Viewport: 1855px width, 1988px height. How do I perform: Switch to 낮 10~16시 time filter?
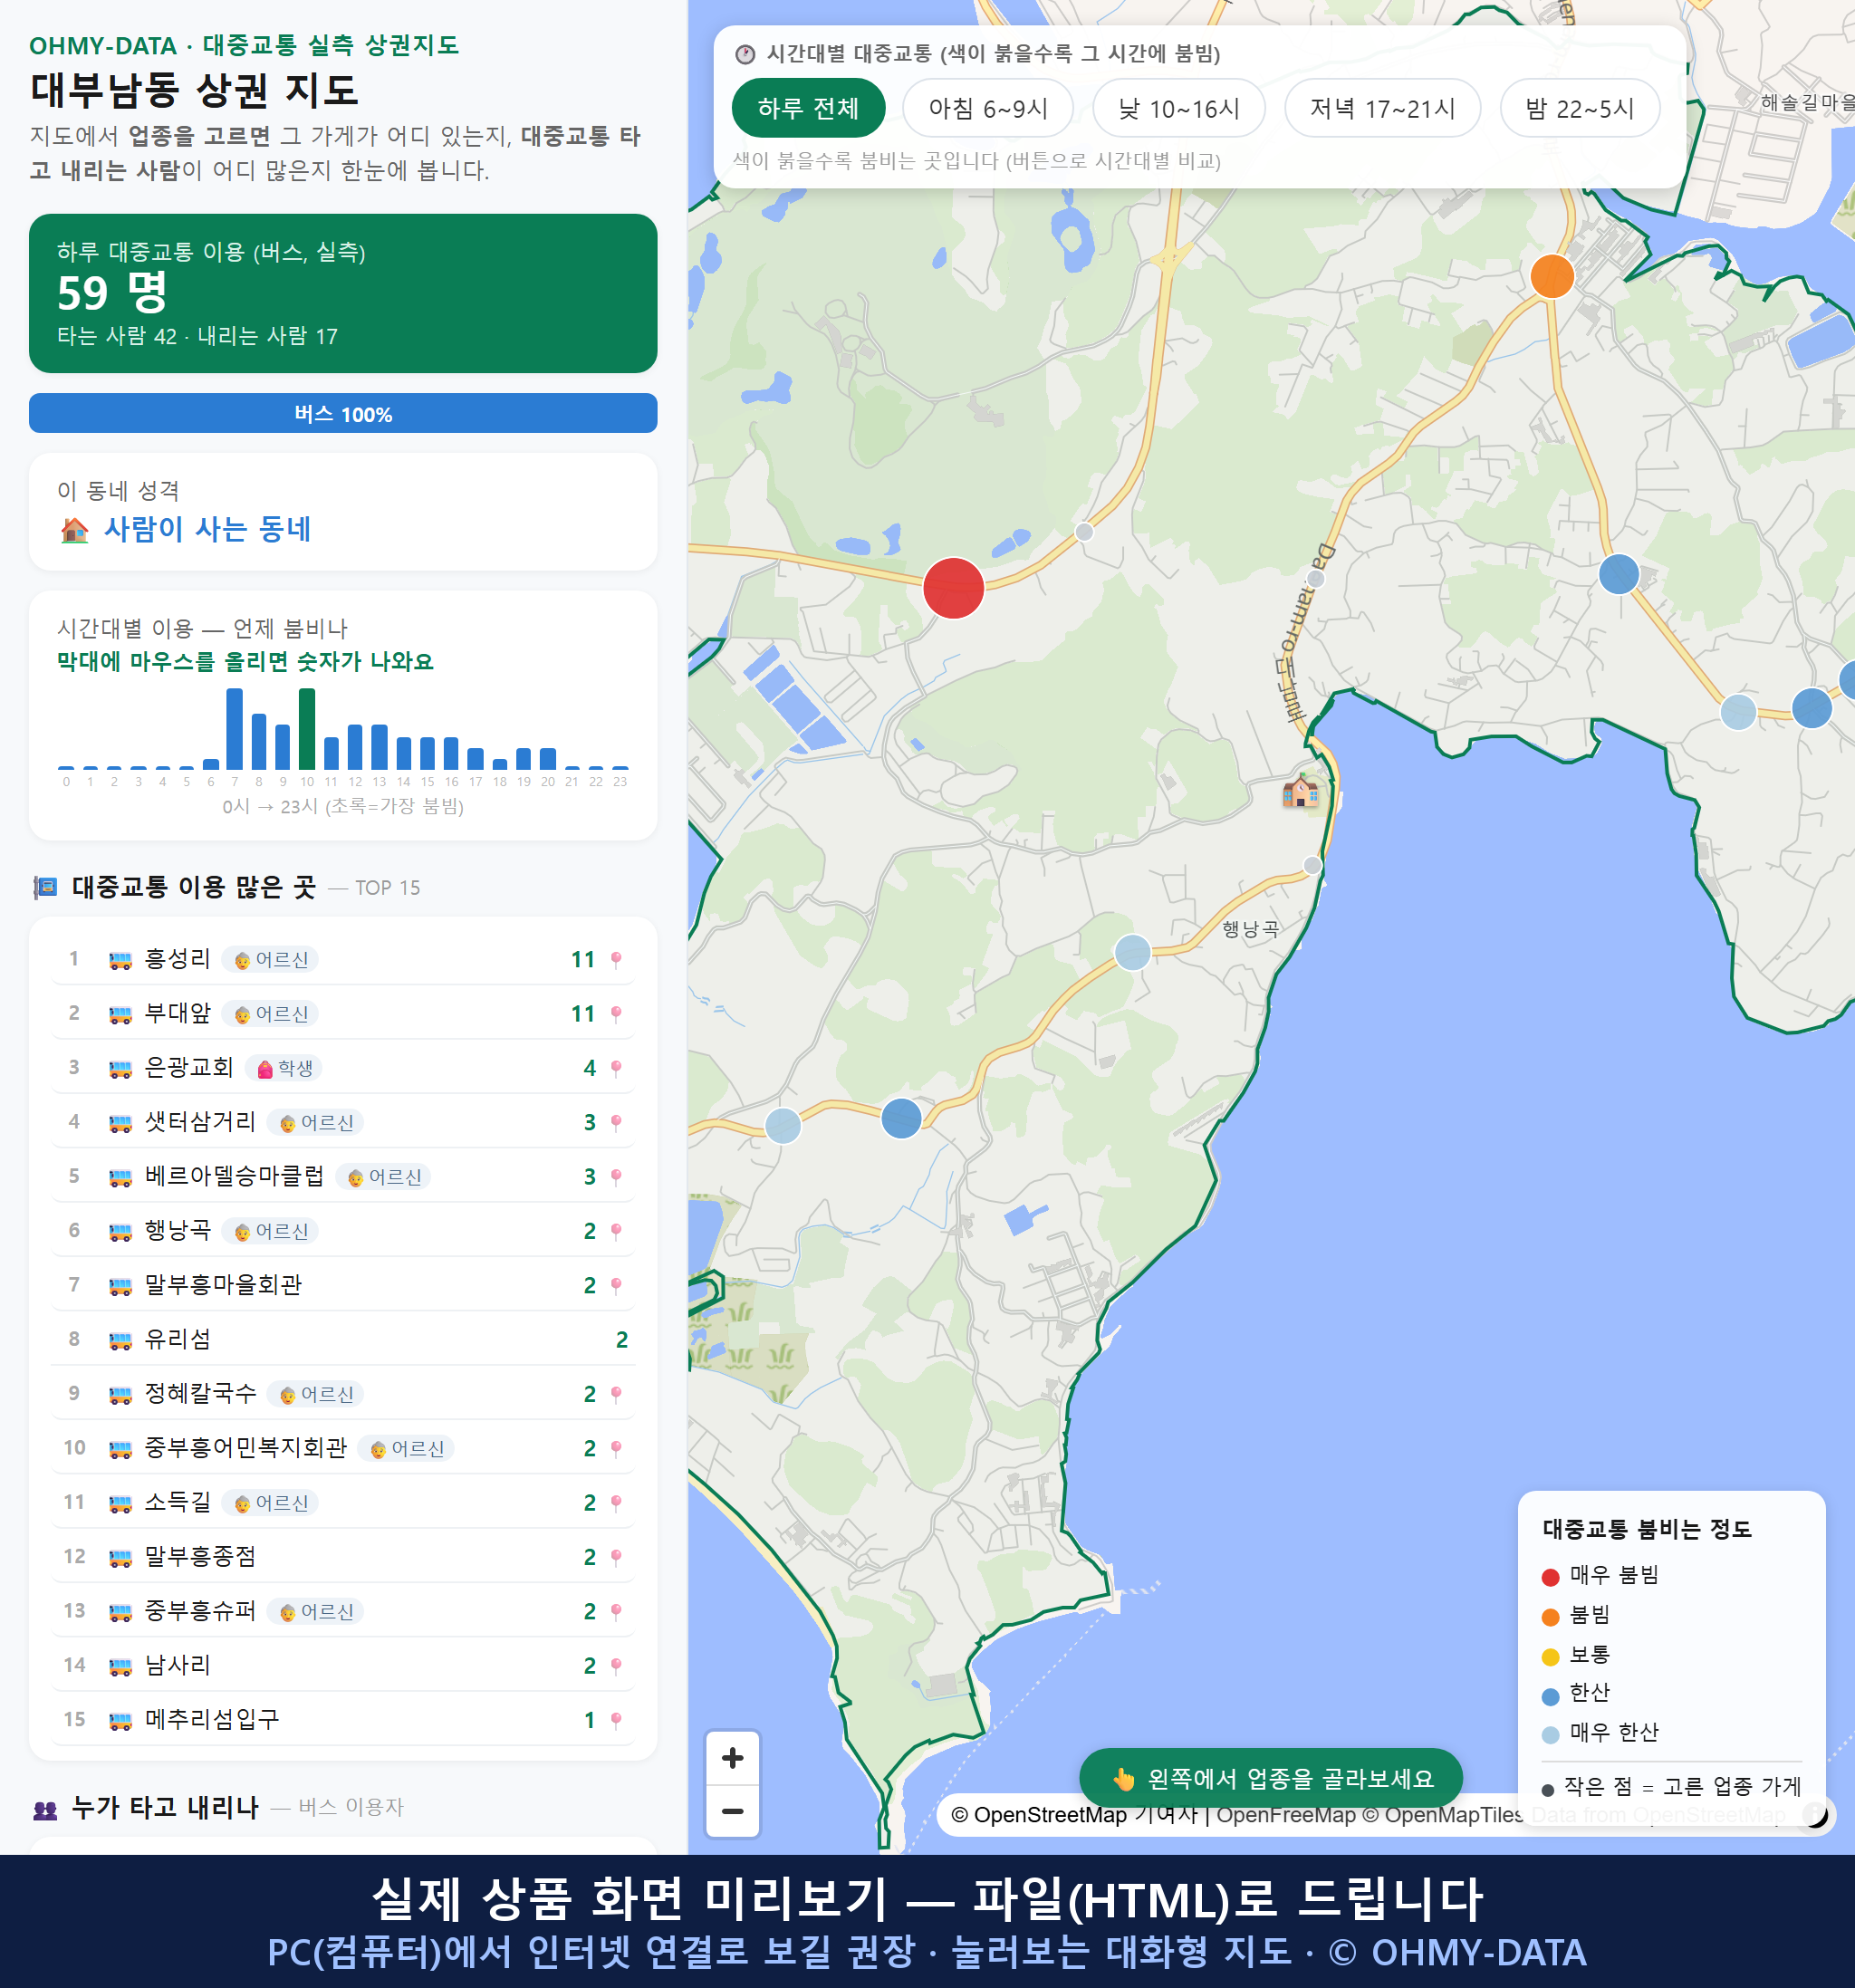coord(1179,108)
